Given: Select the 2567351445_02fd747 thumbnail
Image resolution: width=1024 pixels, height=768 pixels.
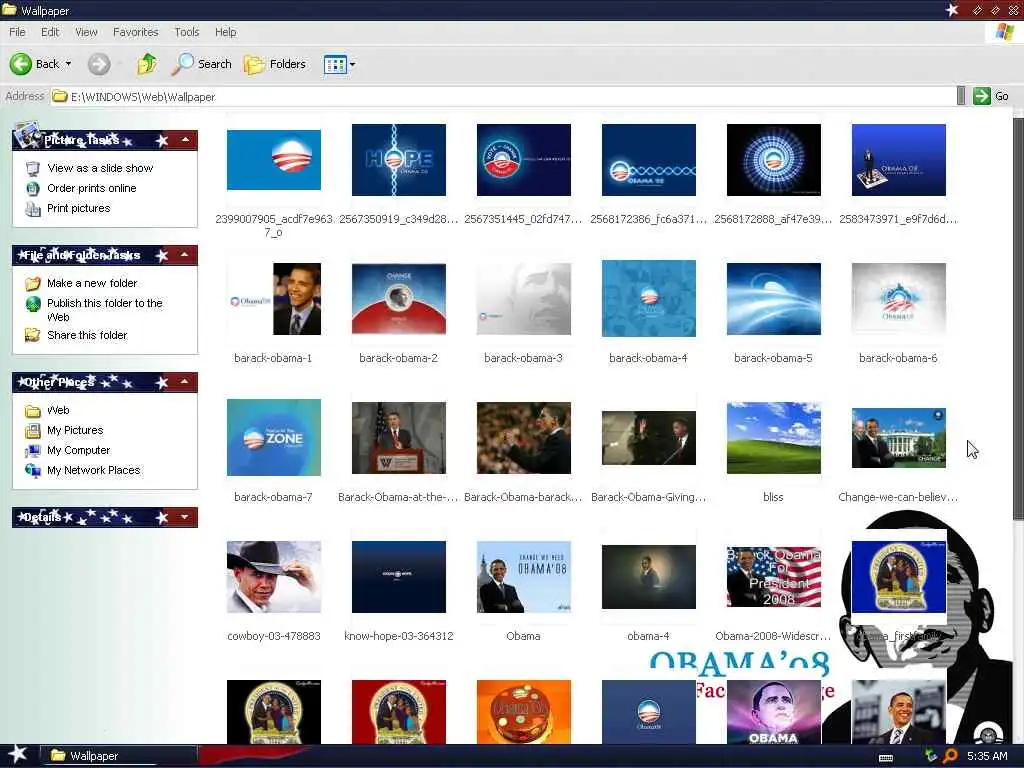Looking at the screenshot, I should pyautogui.click(x=524, y=160).
